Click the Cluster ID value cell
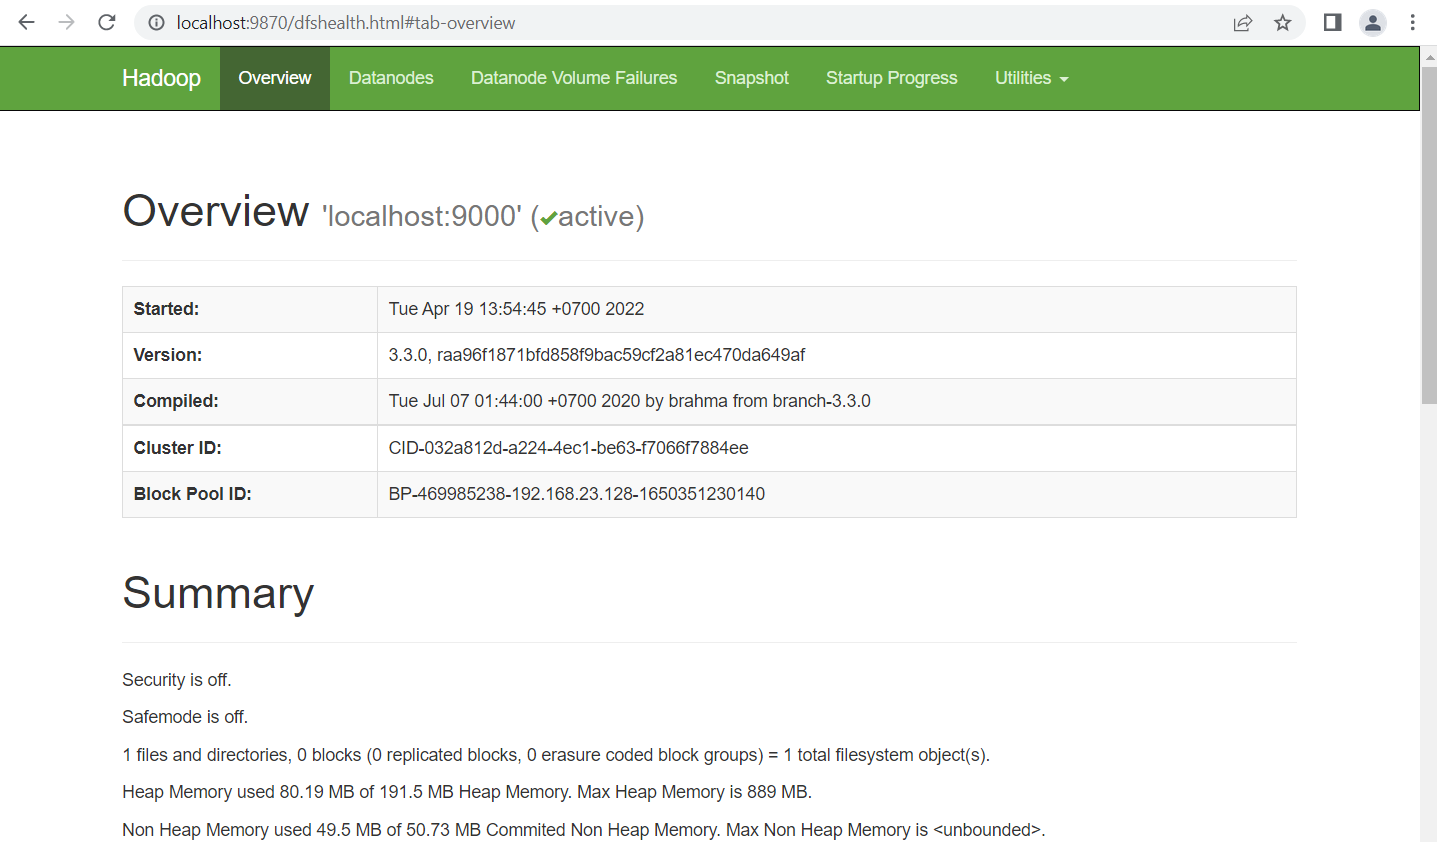This screenshot has width=1437, height=842. pos(836,448)
